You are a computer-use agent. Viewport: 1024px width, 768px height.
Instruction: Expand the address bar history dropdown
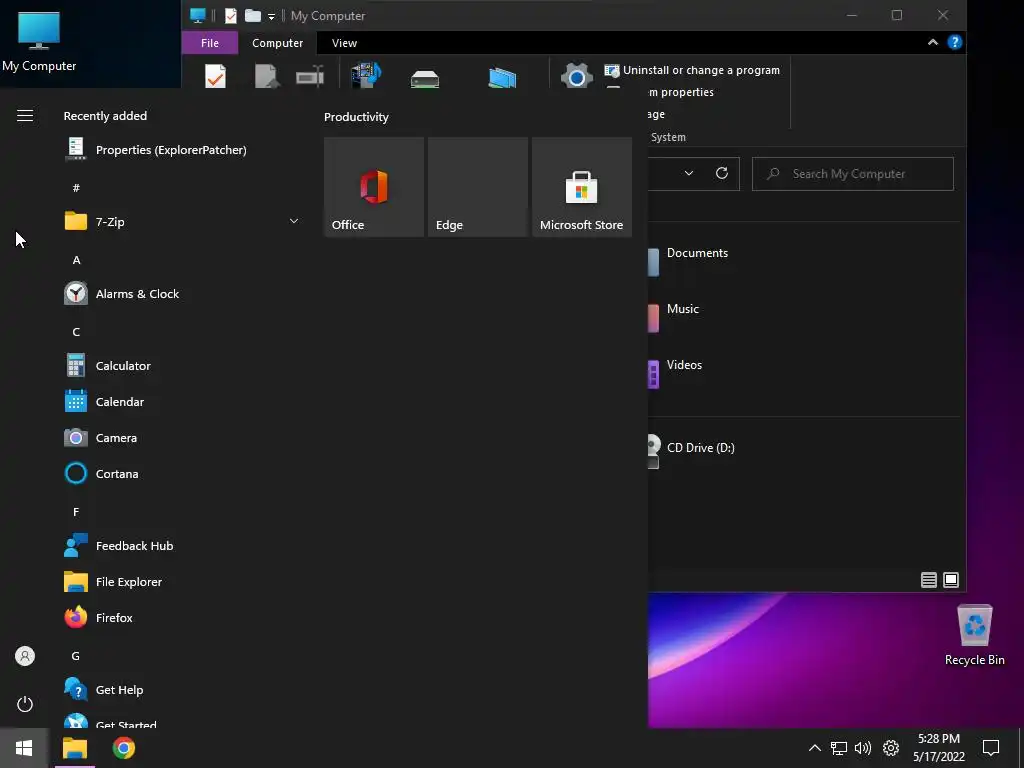tap(688, 173)
